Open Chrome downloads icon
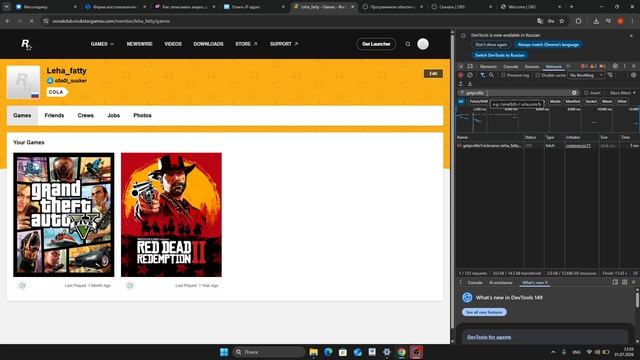This screenshot has height=360, width=640. (596, 21)
